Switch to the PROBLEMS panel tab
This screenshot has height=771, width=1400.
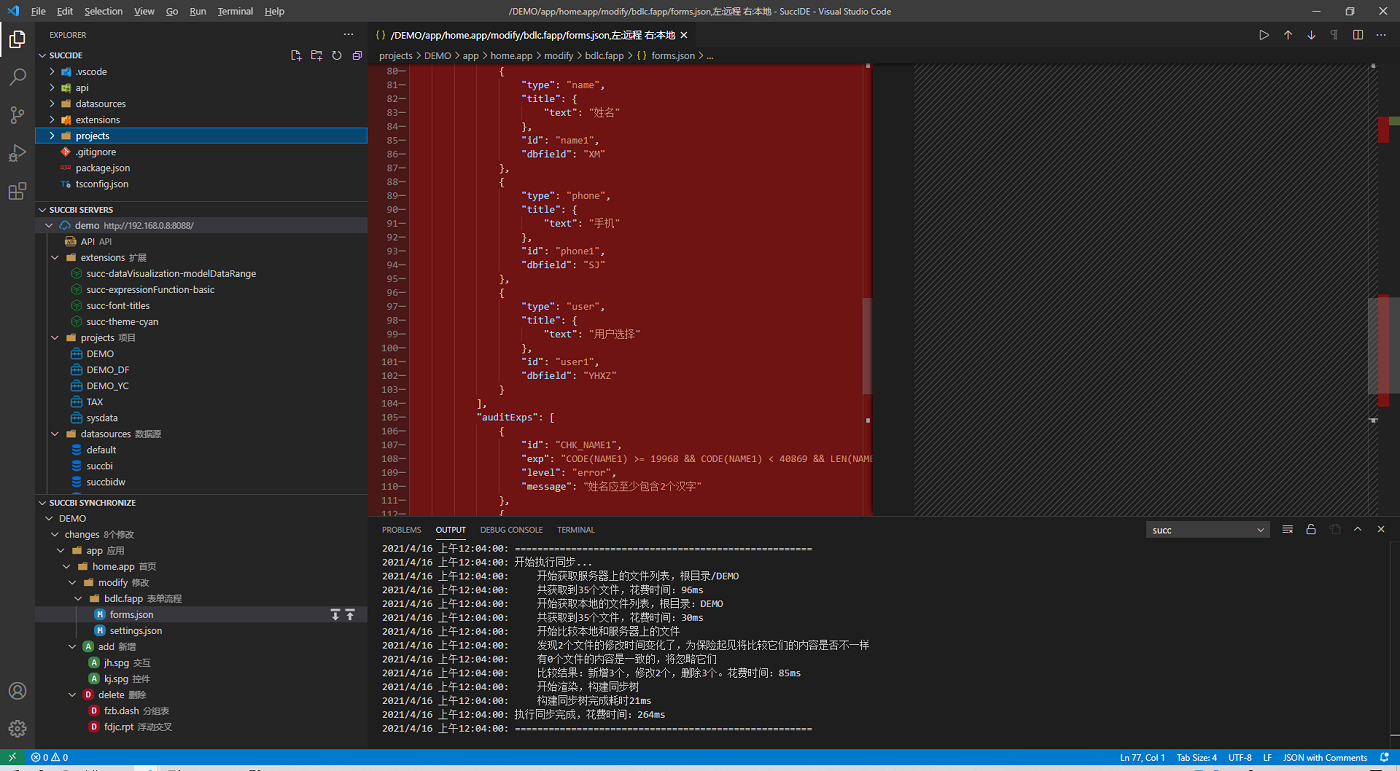pos(401,530)
